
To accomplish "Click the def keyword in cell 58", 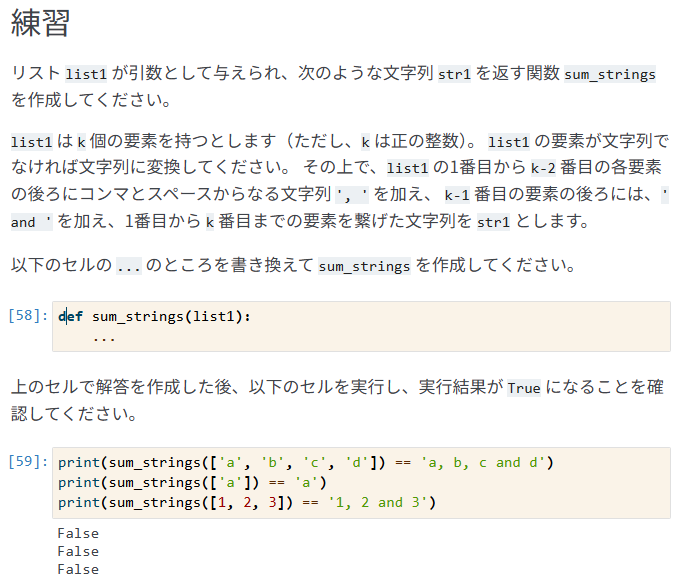I will pyautogui.click(x=71, y=317).
